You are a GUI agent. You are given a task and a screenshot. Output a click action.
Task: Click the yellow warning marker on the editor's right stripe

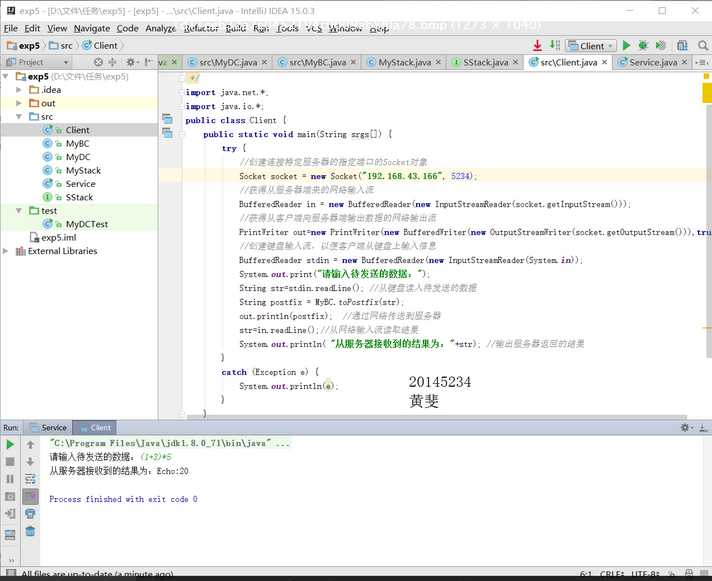(707, 93)
